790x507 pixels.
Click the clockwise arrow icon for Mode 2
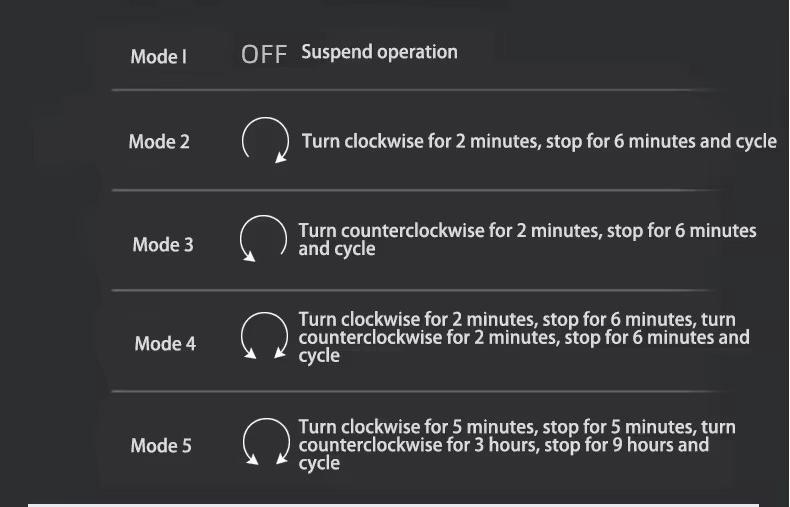tap(265, 141)
